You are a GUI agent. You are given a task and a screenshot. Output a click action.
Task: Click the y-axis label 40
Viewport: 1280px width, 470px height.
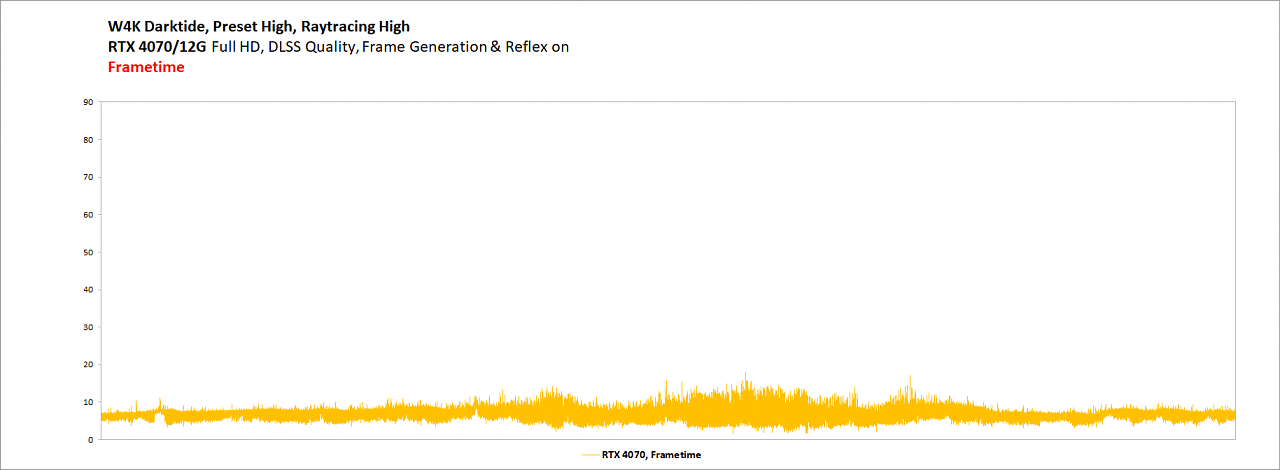89,290
